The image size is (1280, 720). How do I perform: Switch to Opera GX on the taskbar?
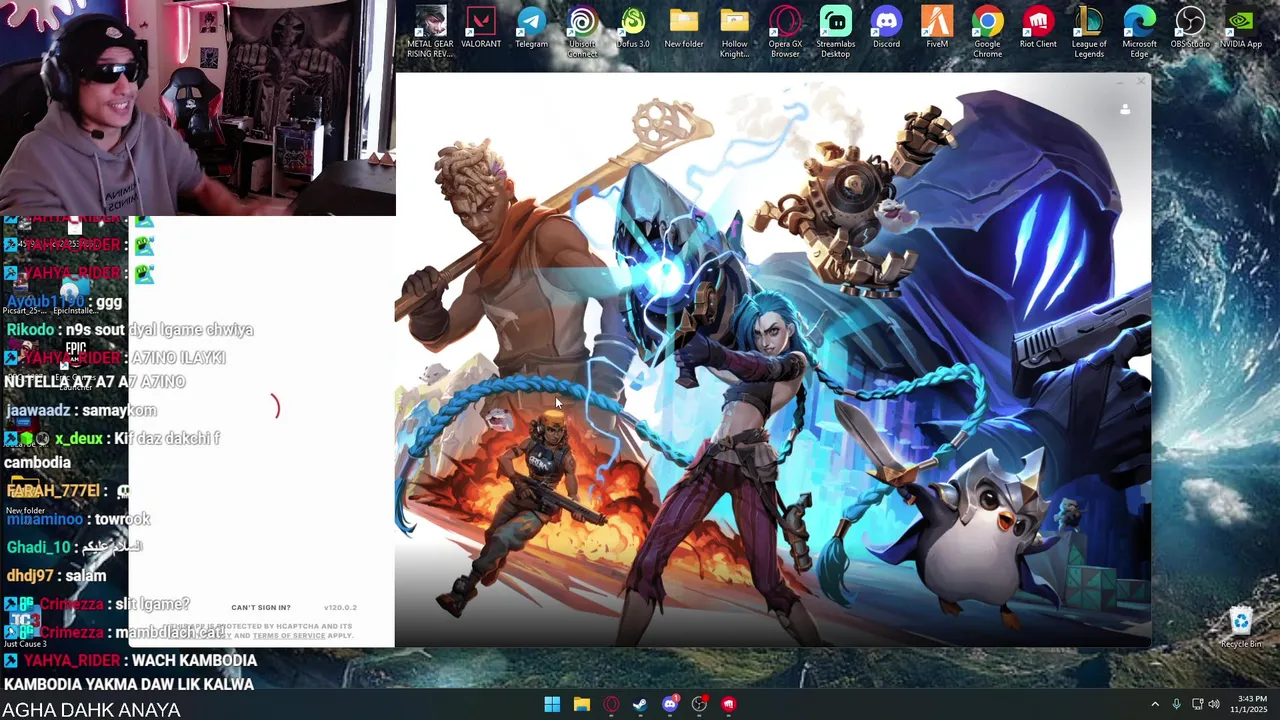point(611,704)
